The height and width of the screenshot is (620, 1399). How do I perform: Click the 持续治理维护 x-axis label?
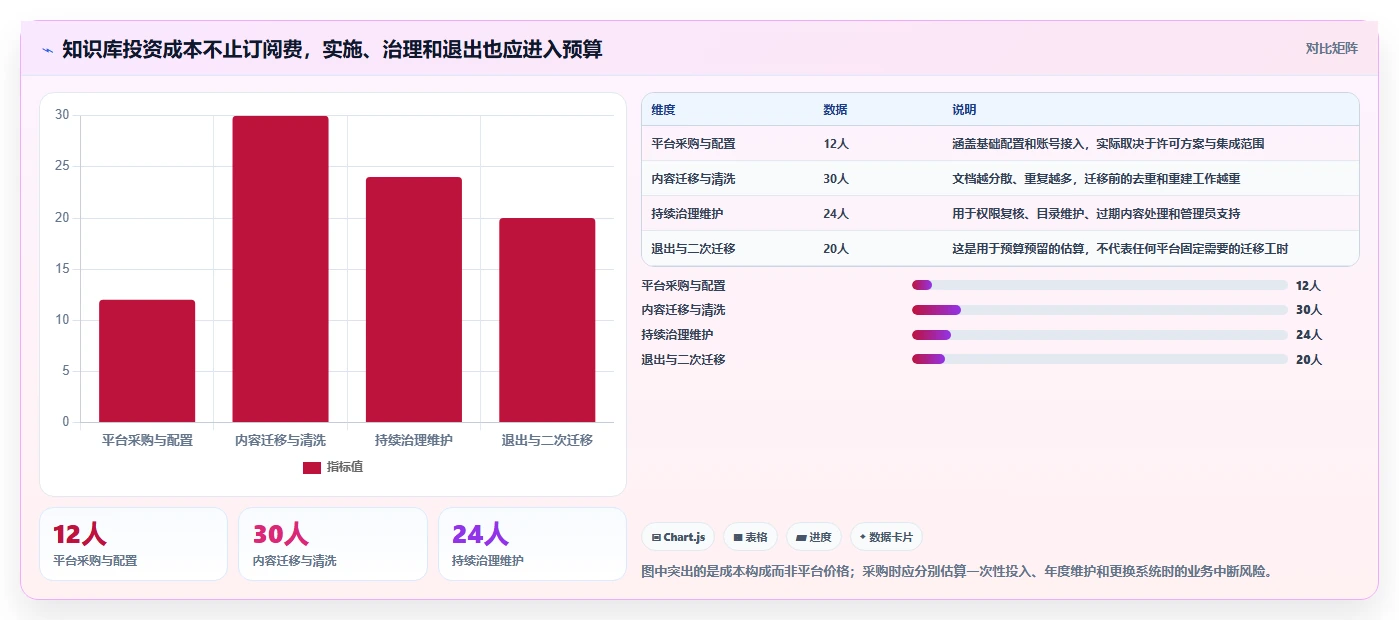tap(414, 440)
